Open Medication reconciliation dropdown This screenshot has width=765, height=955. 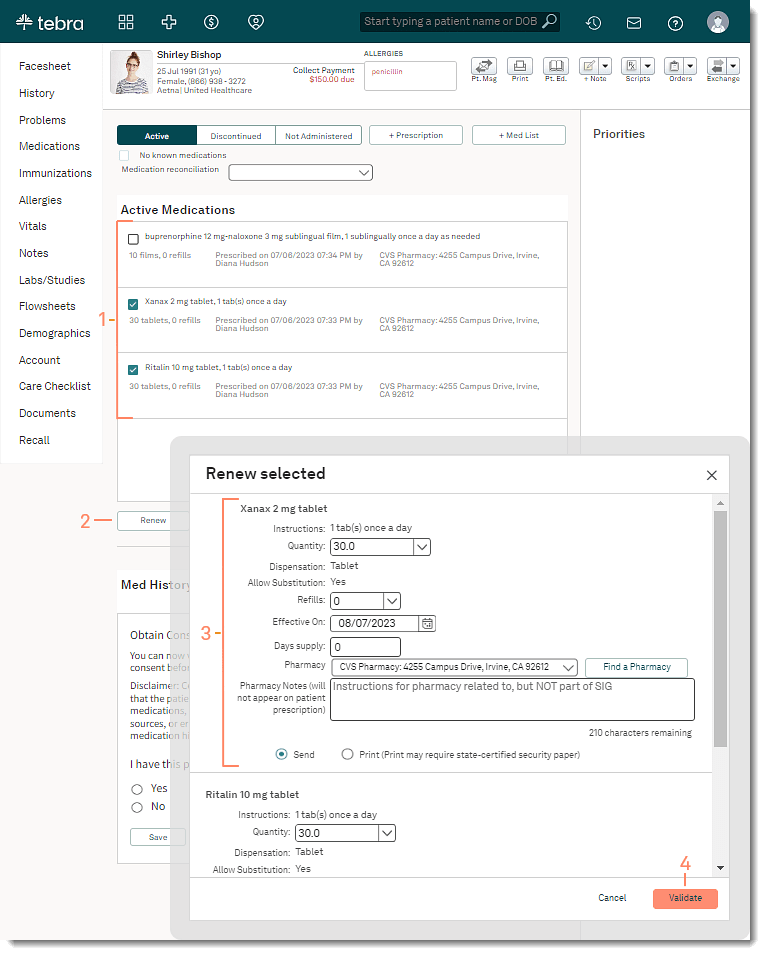pyautogui.click(x=300, y=172)
